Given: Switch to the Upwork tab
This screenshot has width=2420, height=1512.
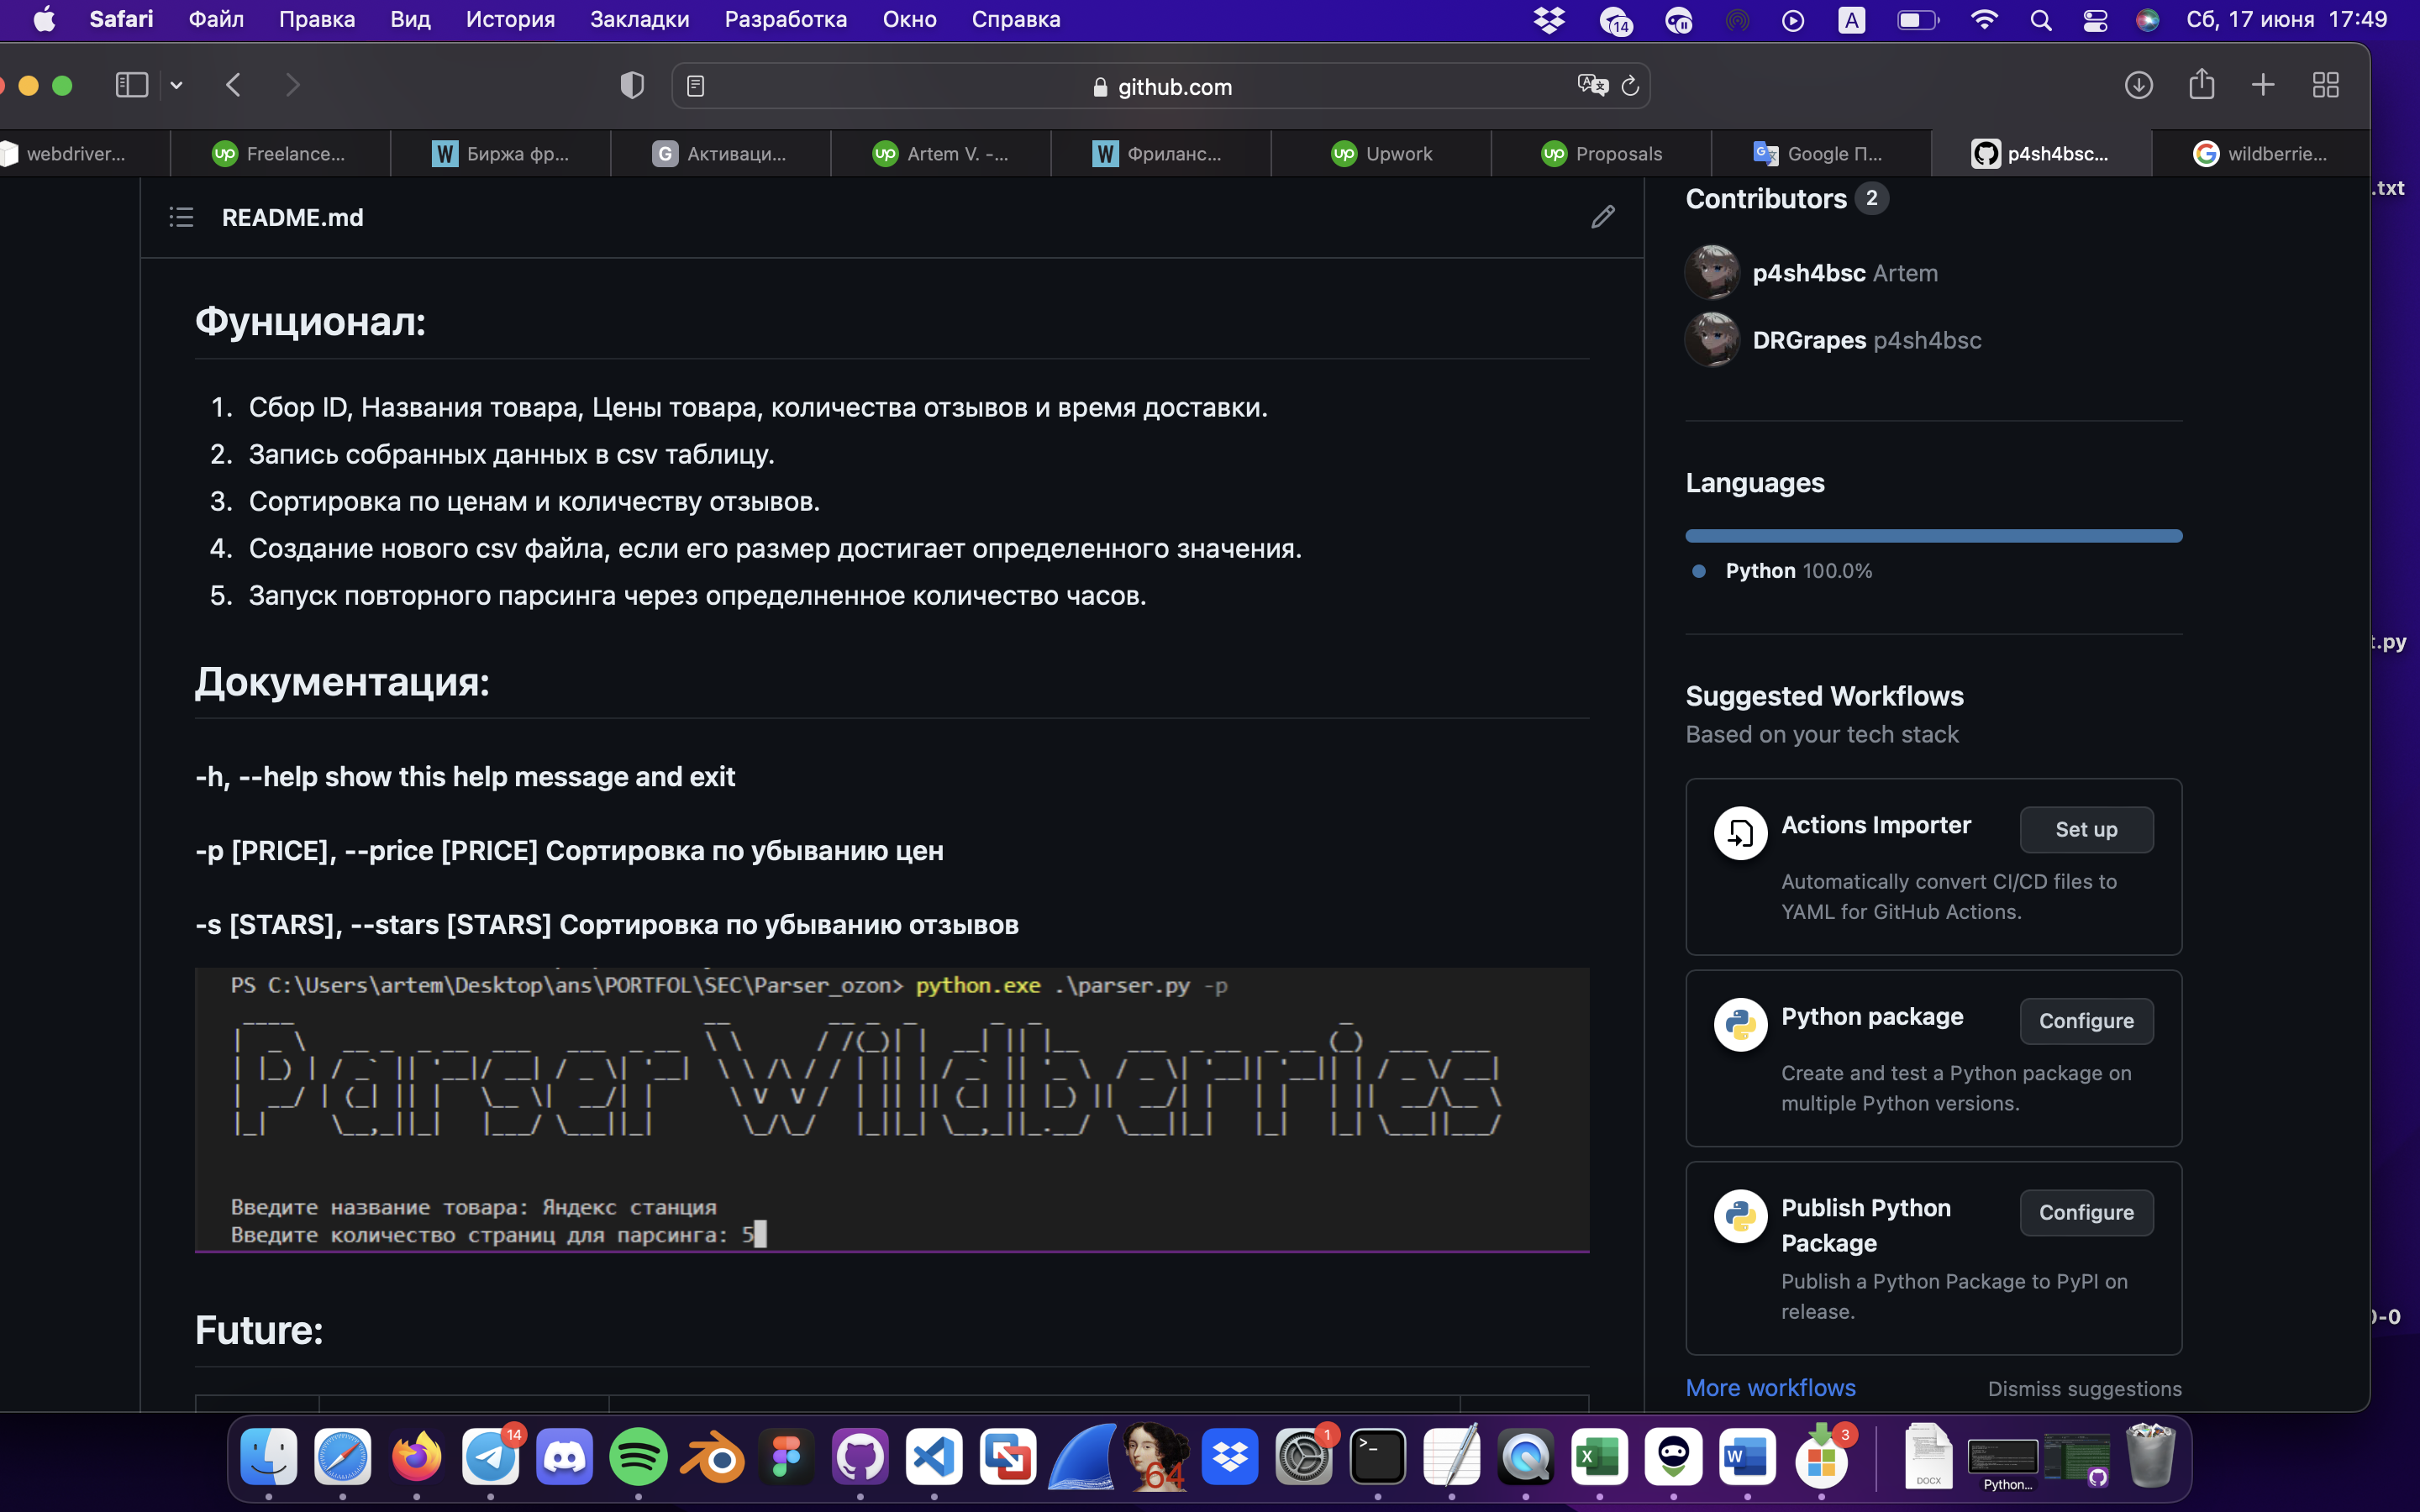Looking at the screenshot, I should click(x=1380, y=153).
